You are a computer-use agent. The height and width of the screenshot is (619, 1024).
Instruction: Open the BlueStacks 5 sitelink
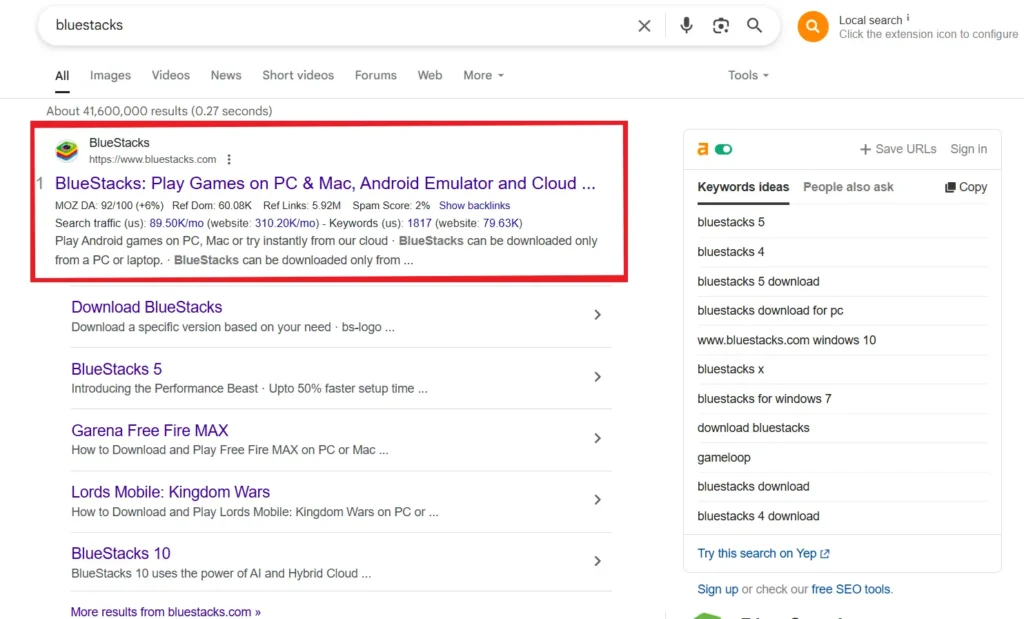coord(116,369)
